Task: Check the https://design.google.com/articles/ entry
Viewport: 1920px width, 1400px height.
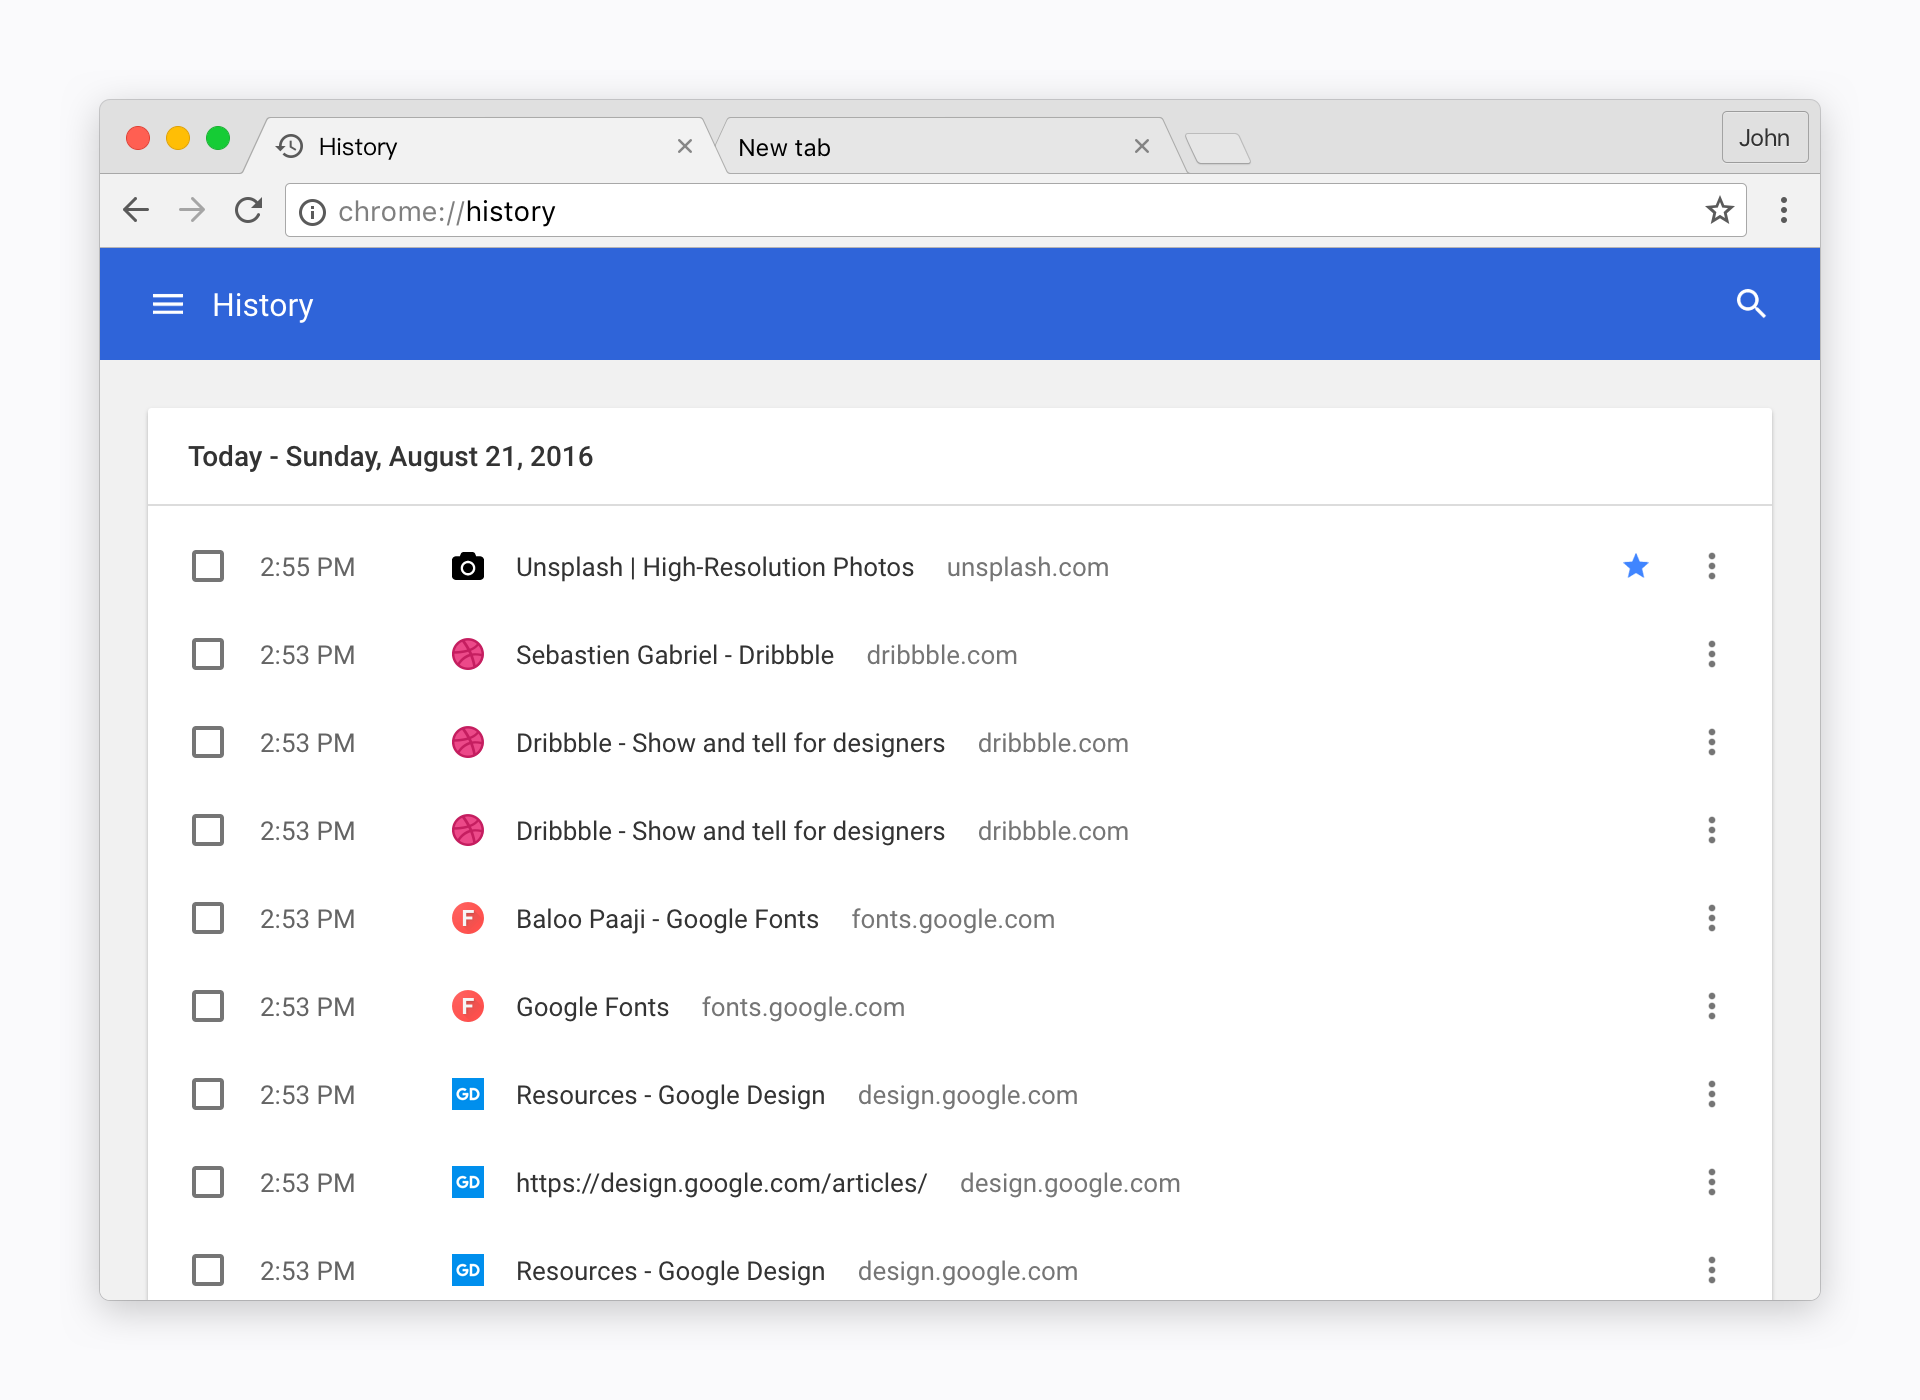Action: click(x=208, y=1182)
